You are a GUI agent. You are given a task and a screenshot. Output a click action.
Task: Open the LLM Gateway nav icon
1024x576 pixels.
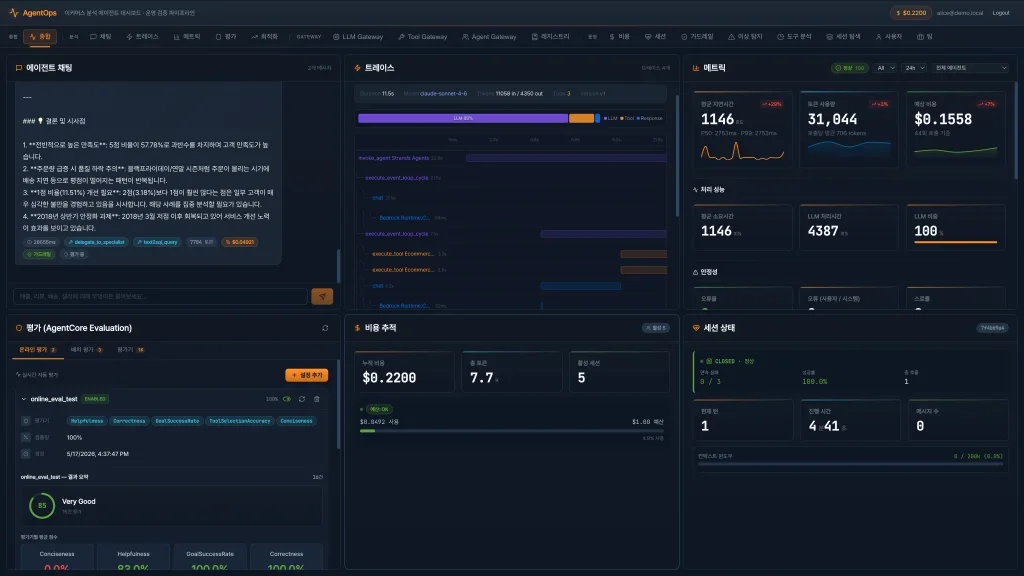336,37
